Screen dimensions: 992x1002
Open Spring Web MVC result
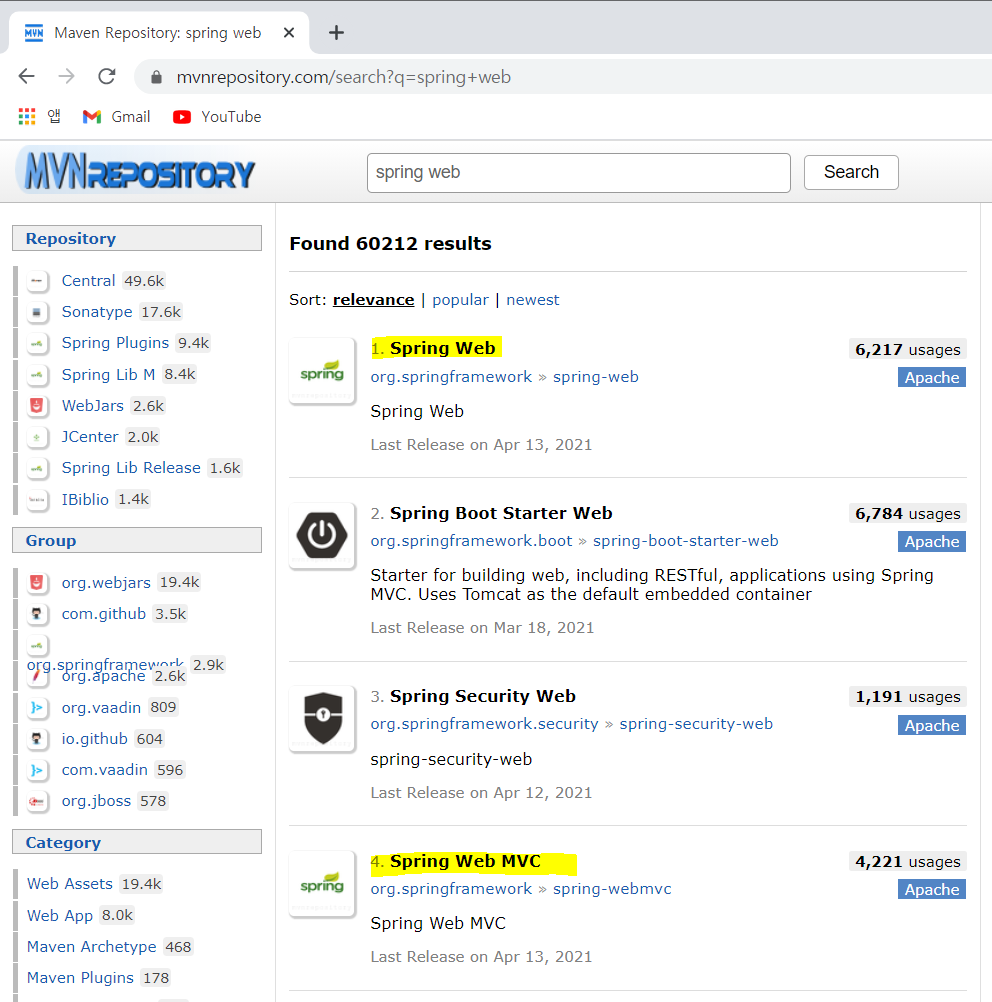[465, 861]
